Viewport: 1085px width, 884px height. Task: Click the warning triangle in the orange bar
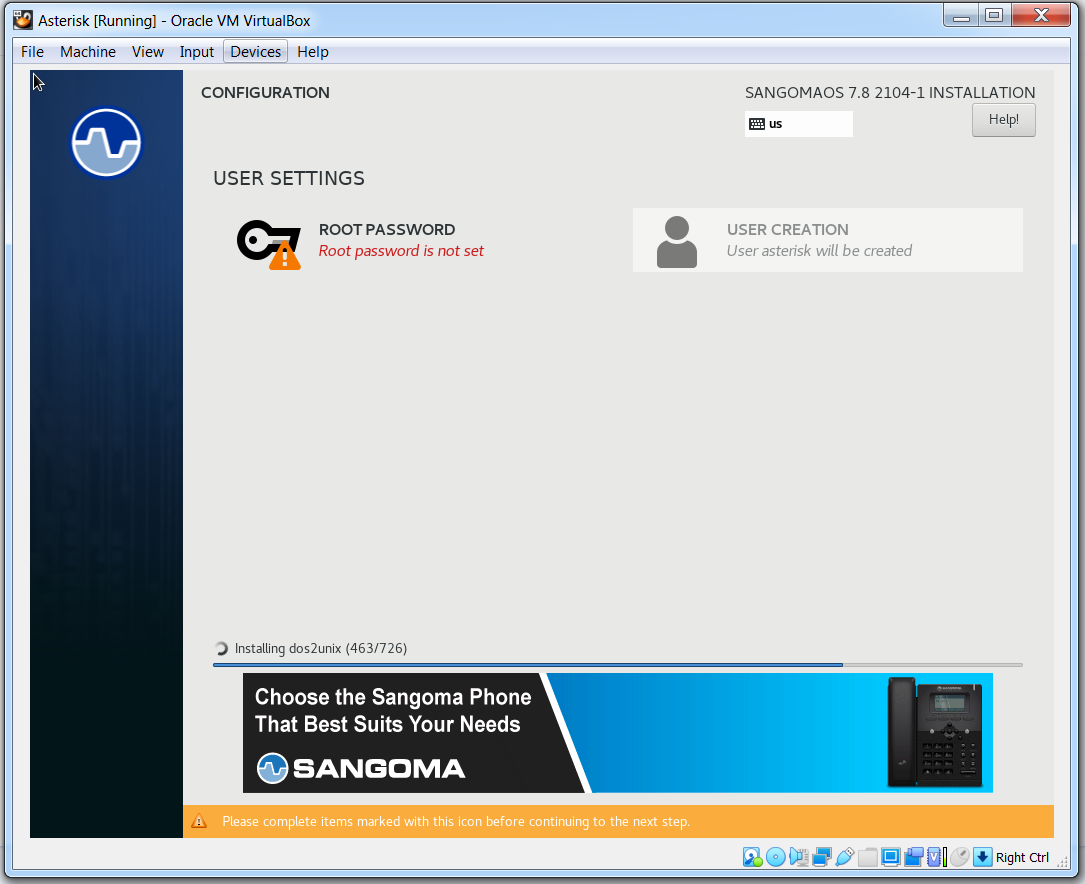tap(199, 821)
